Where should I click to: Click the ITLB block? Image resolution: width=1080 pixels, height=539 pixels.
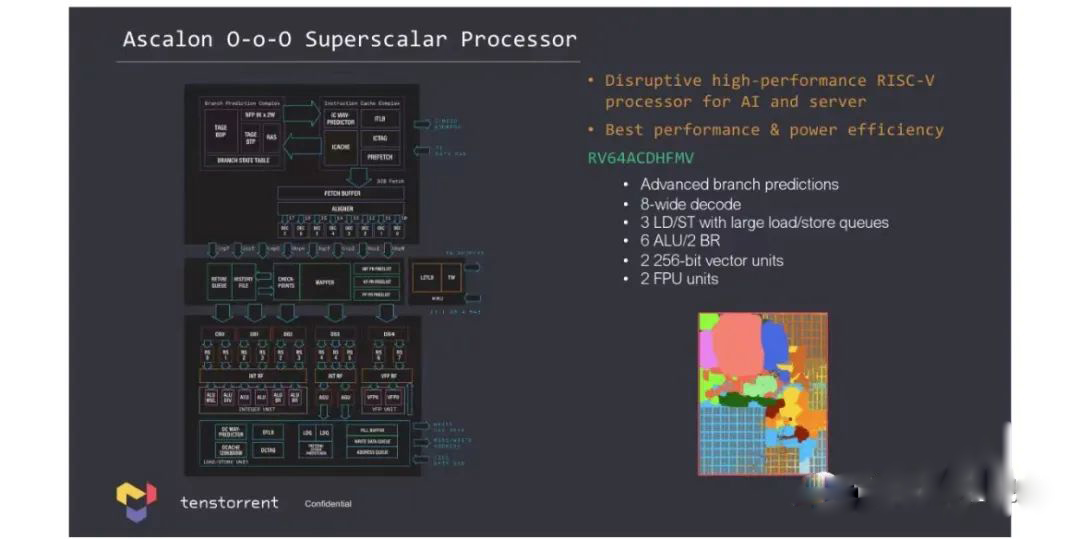(380, 118)
